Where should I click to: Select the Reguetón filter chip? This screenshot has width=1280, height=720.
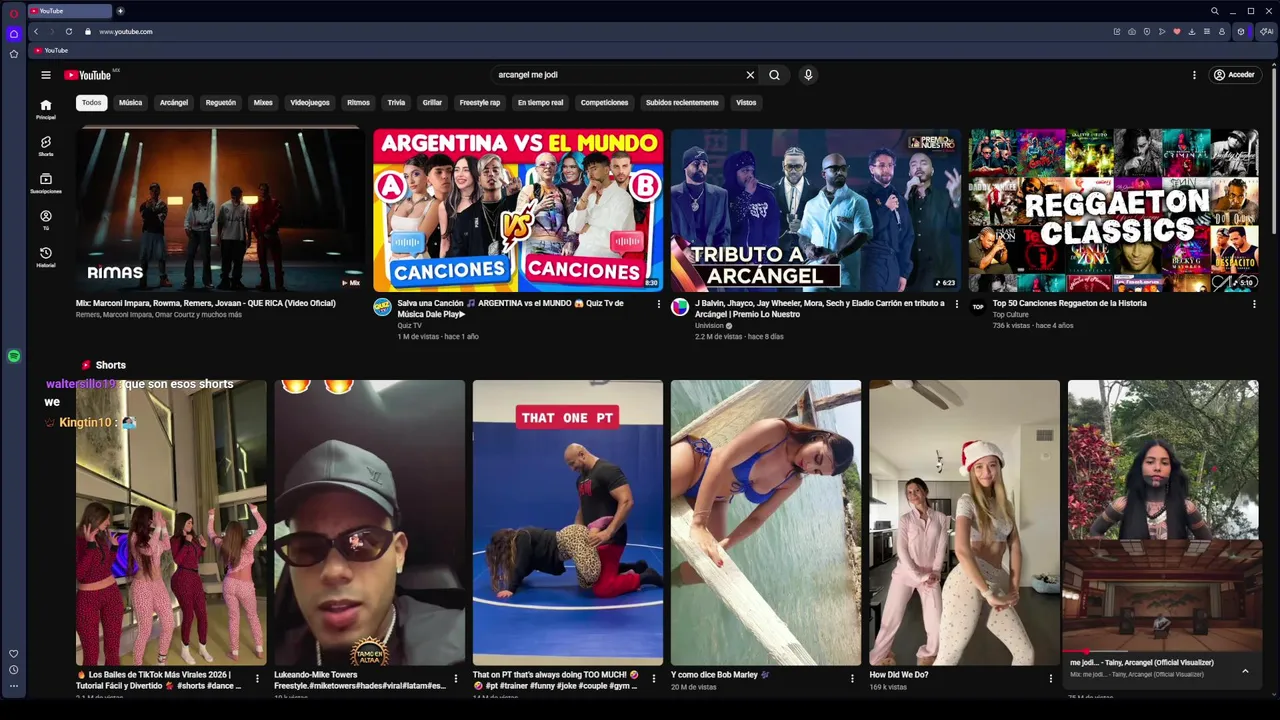pyautogui.click(x=221, y=103)
